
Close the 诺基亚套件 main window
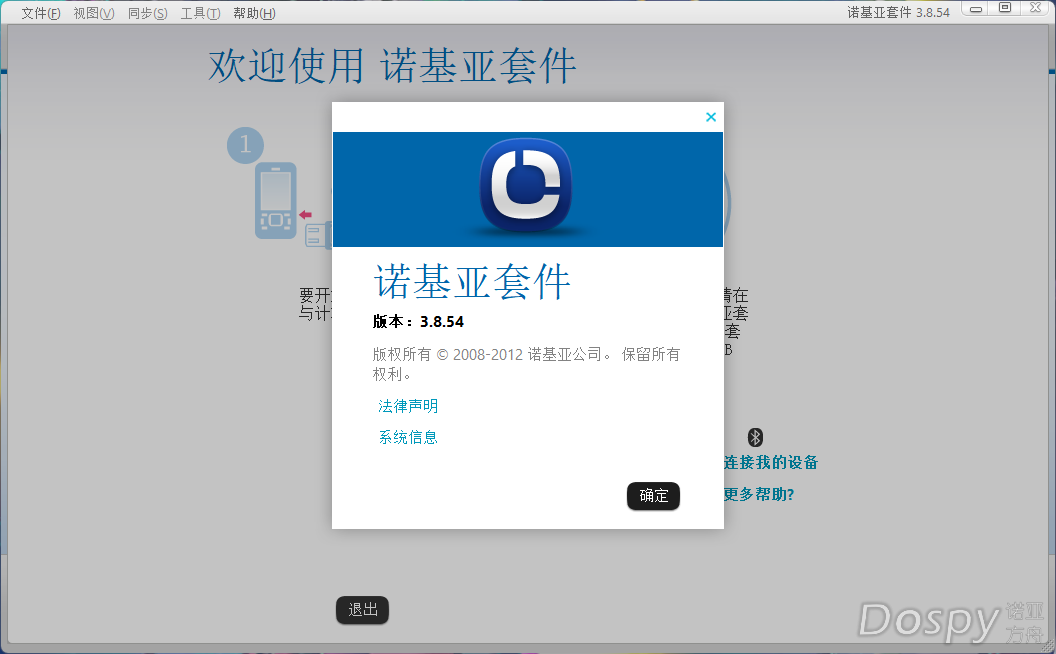pyautogui.click(x=1036, y=8)
